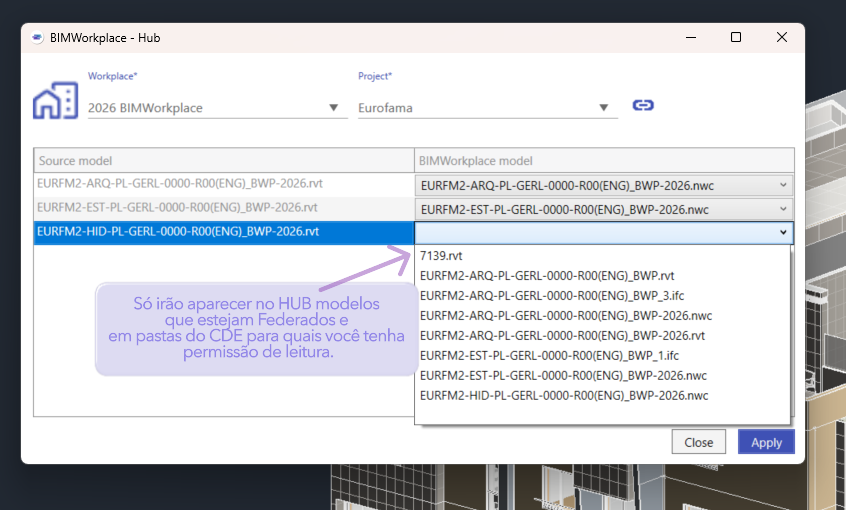Viewport: 846px width, 510px height.
Task: Select highlighted source row EURFM2-HID BWP-2026.rvt
Action: 224,232
